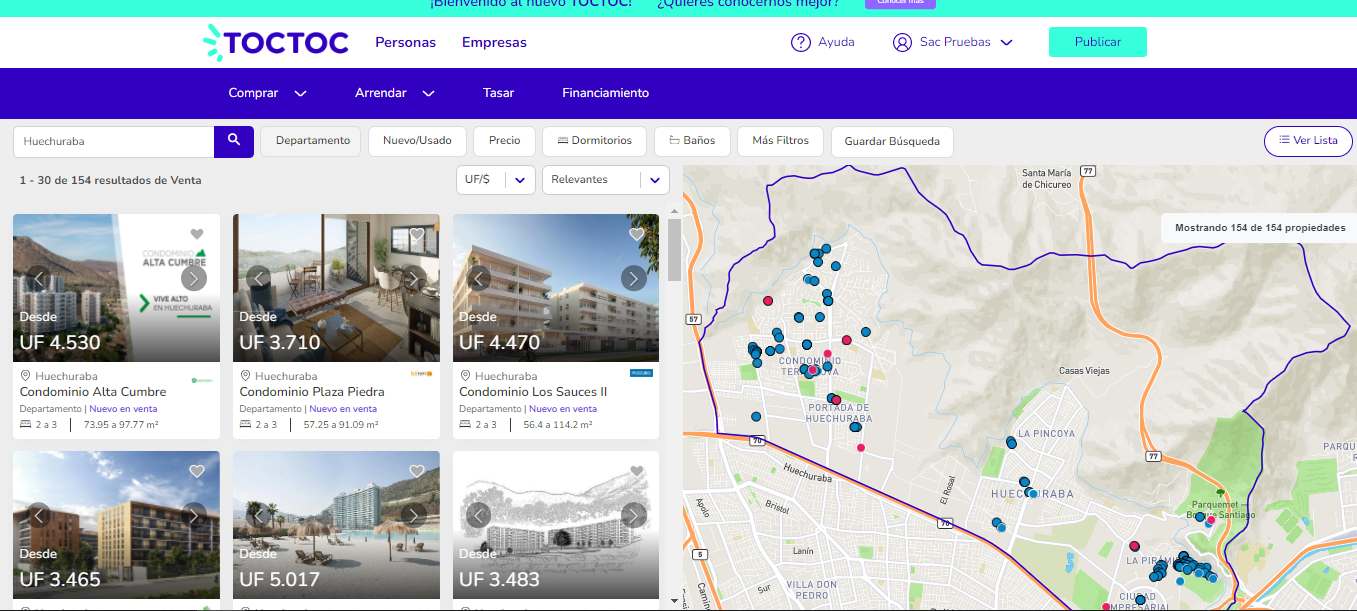Click Guardar Búsqueda button
This screenshot has width=1357, height=611.
[892, 142]
